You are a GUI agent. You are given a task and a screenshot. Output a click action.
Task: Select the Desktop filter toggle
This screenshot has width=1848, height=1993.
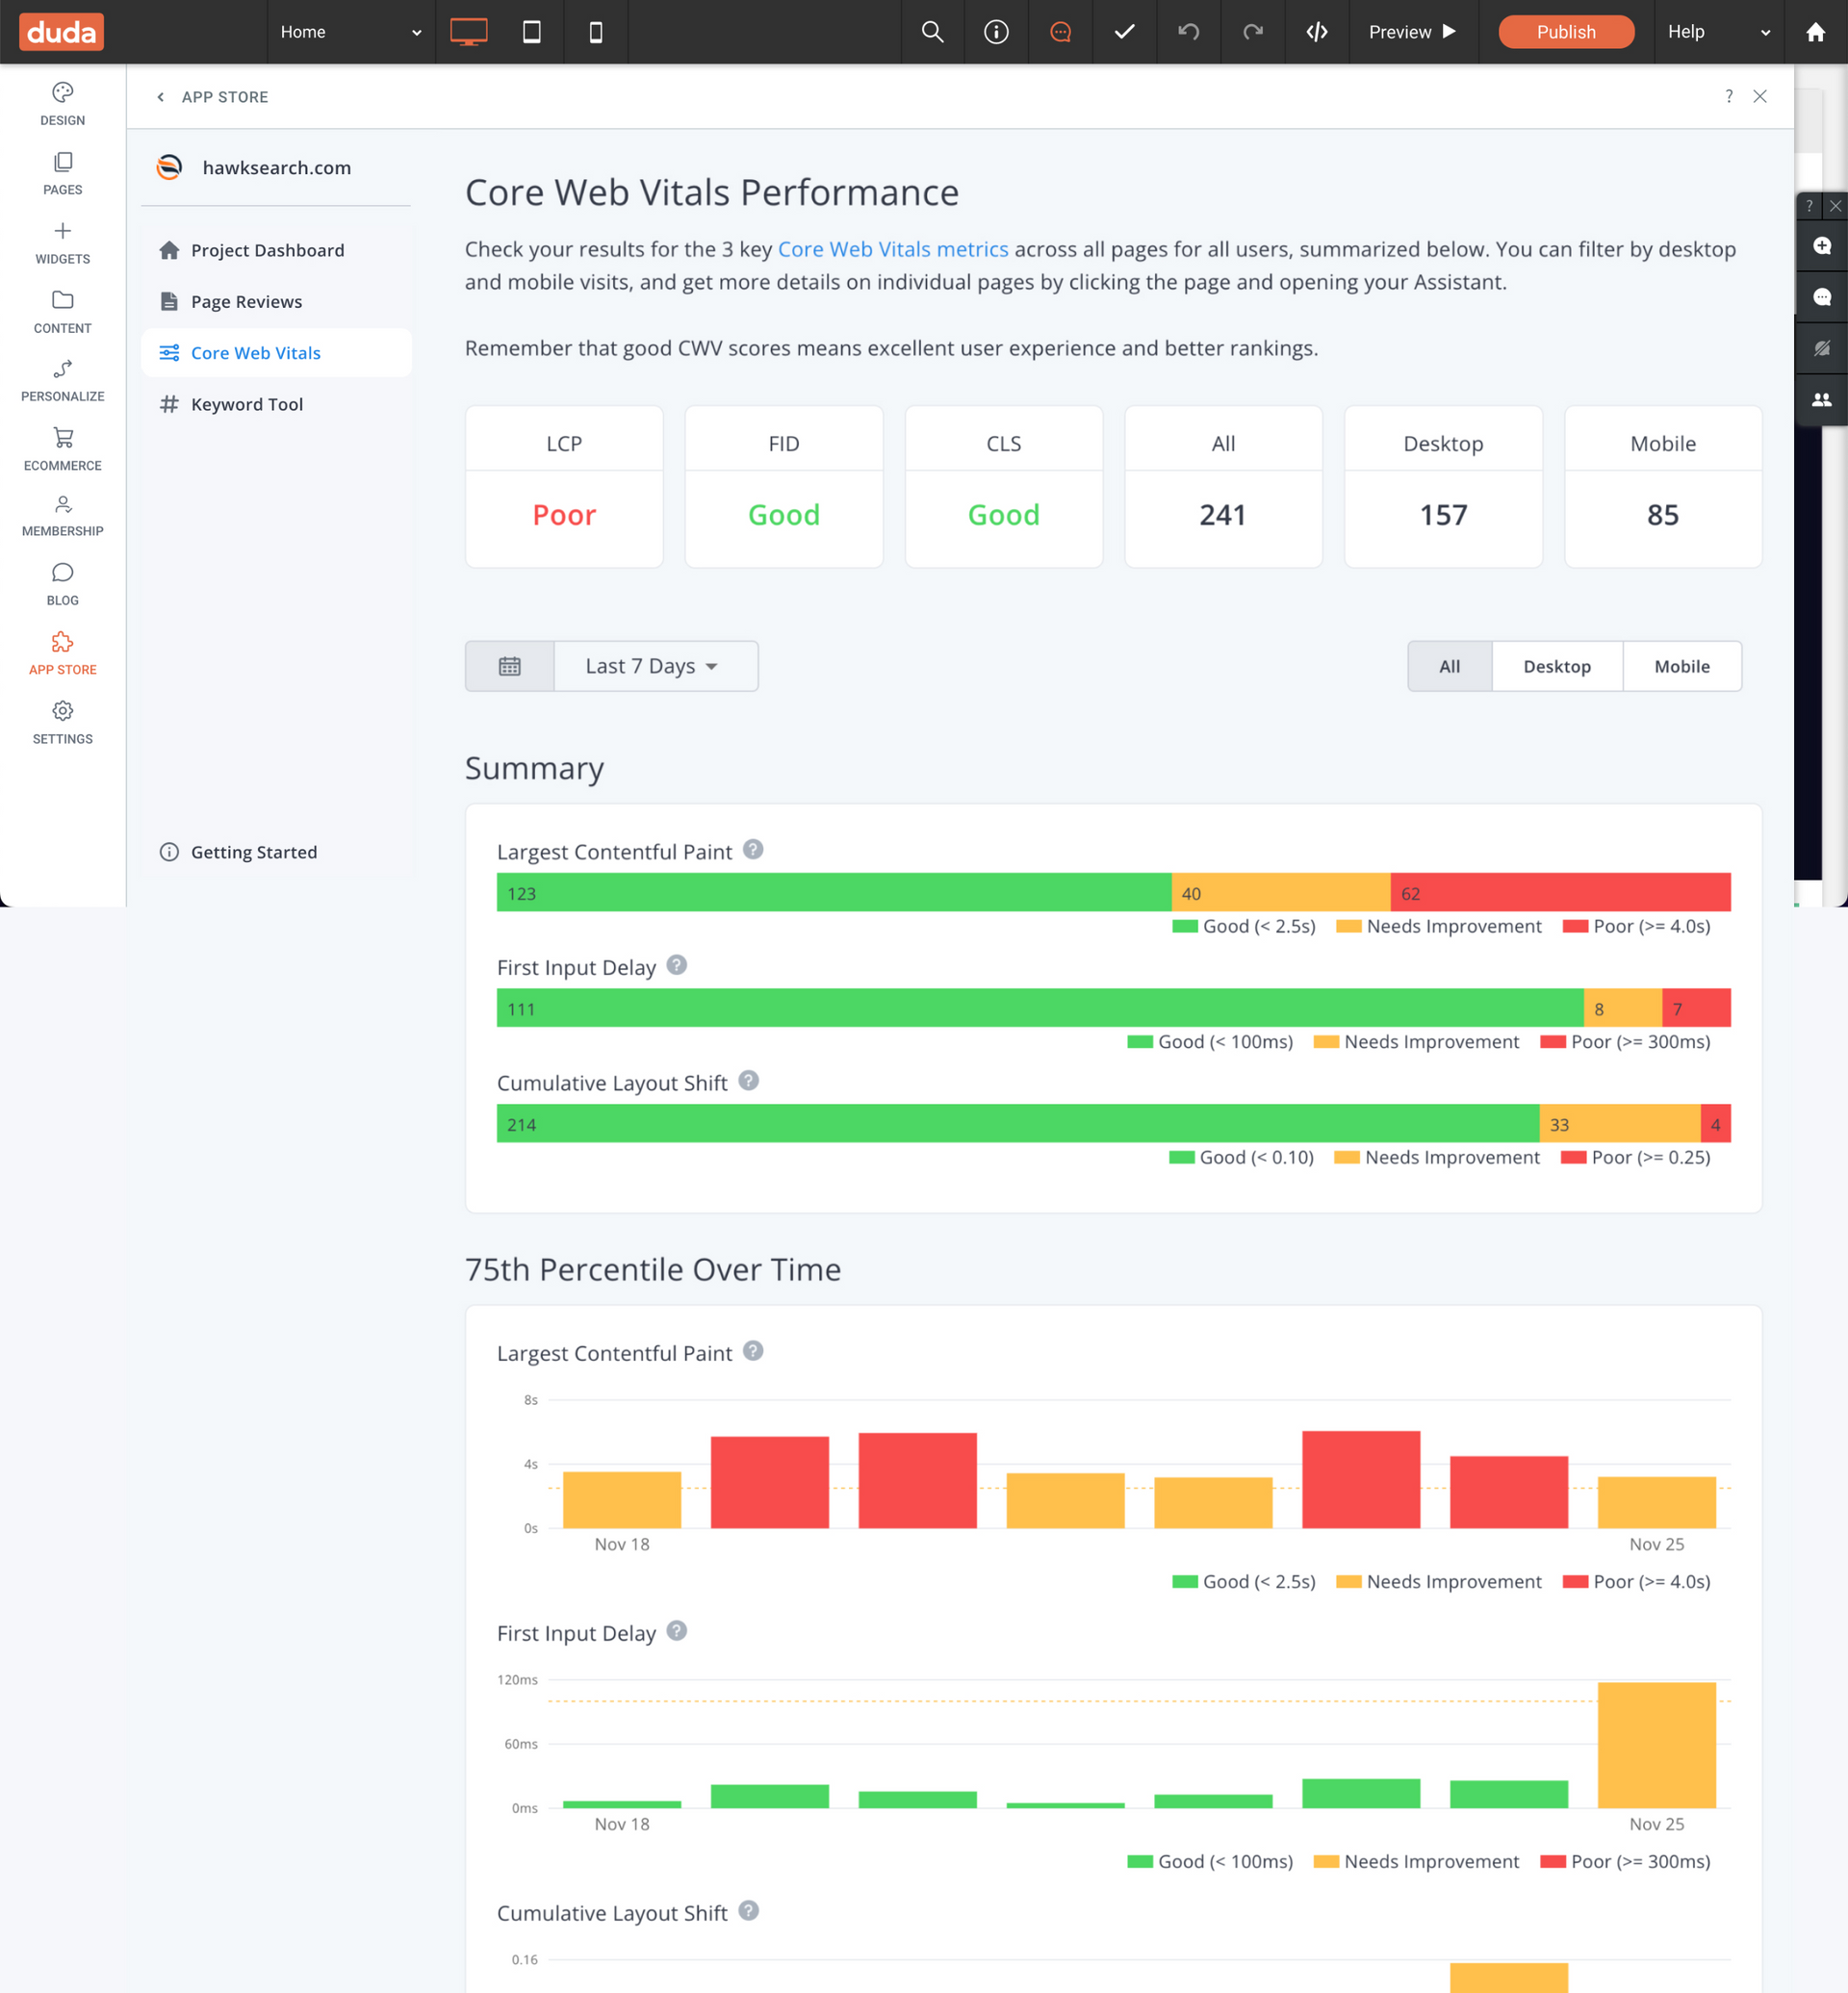(x=1556, y=666)
